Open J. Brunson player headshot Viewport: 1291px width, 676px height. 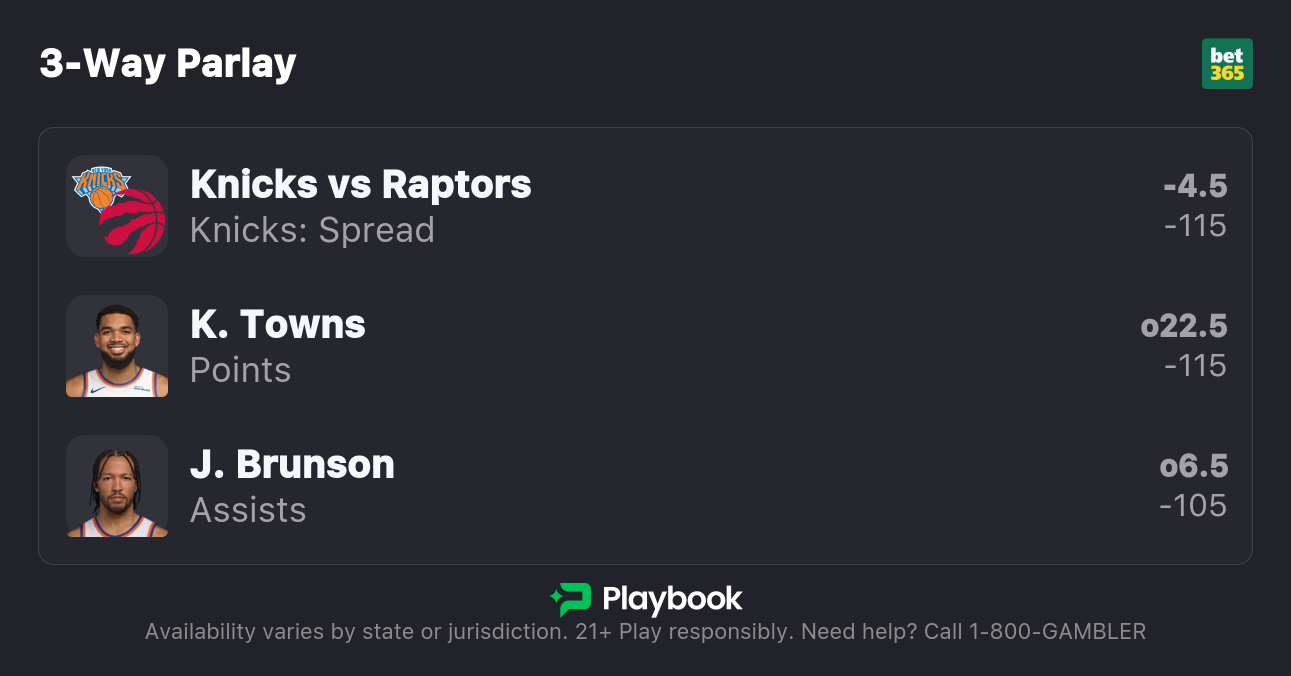(x=117, y=486)
